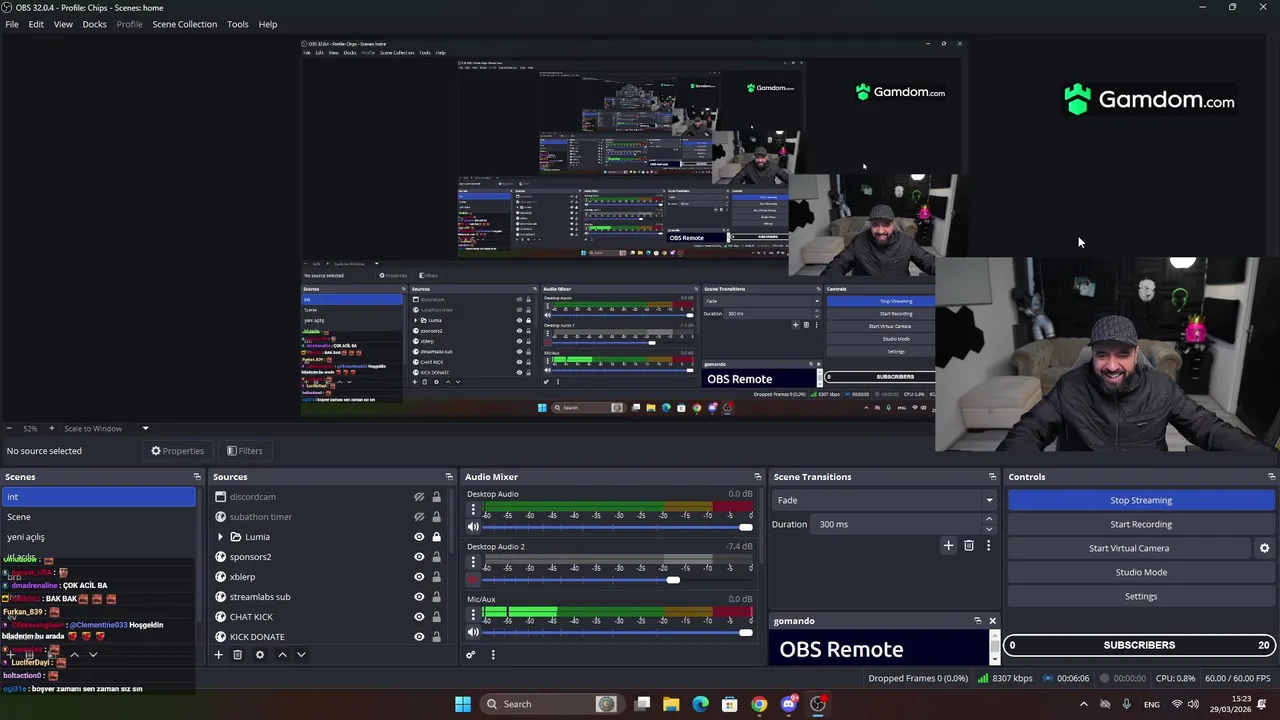Screen dimensions: 1280x720
Task: Decrease transition duration stepper
Action: coord(989,529)
